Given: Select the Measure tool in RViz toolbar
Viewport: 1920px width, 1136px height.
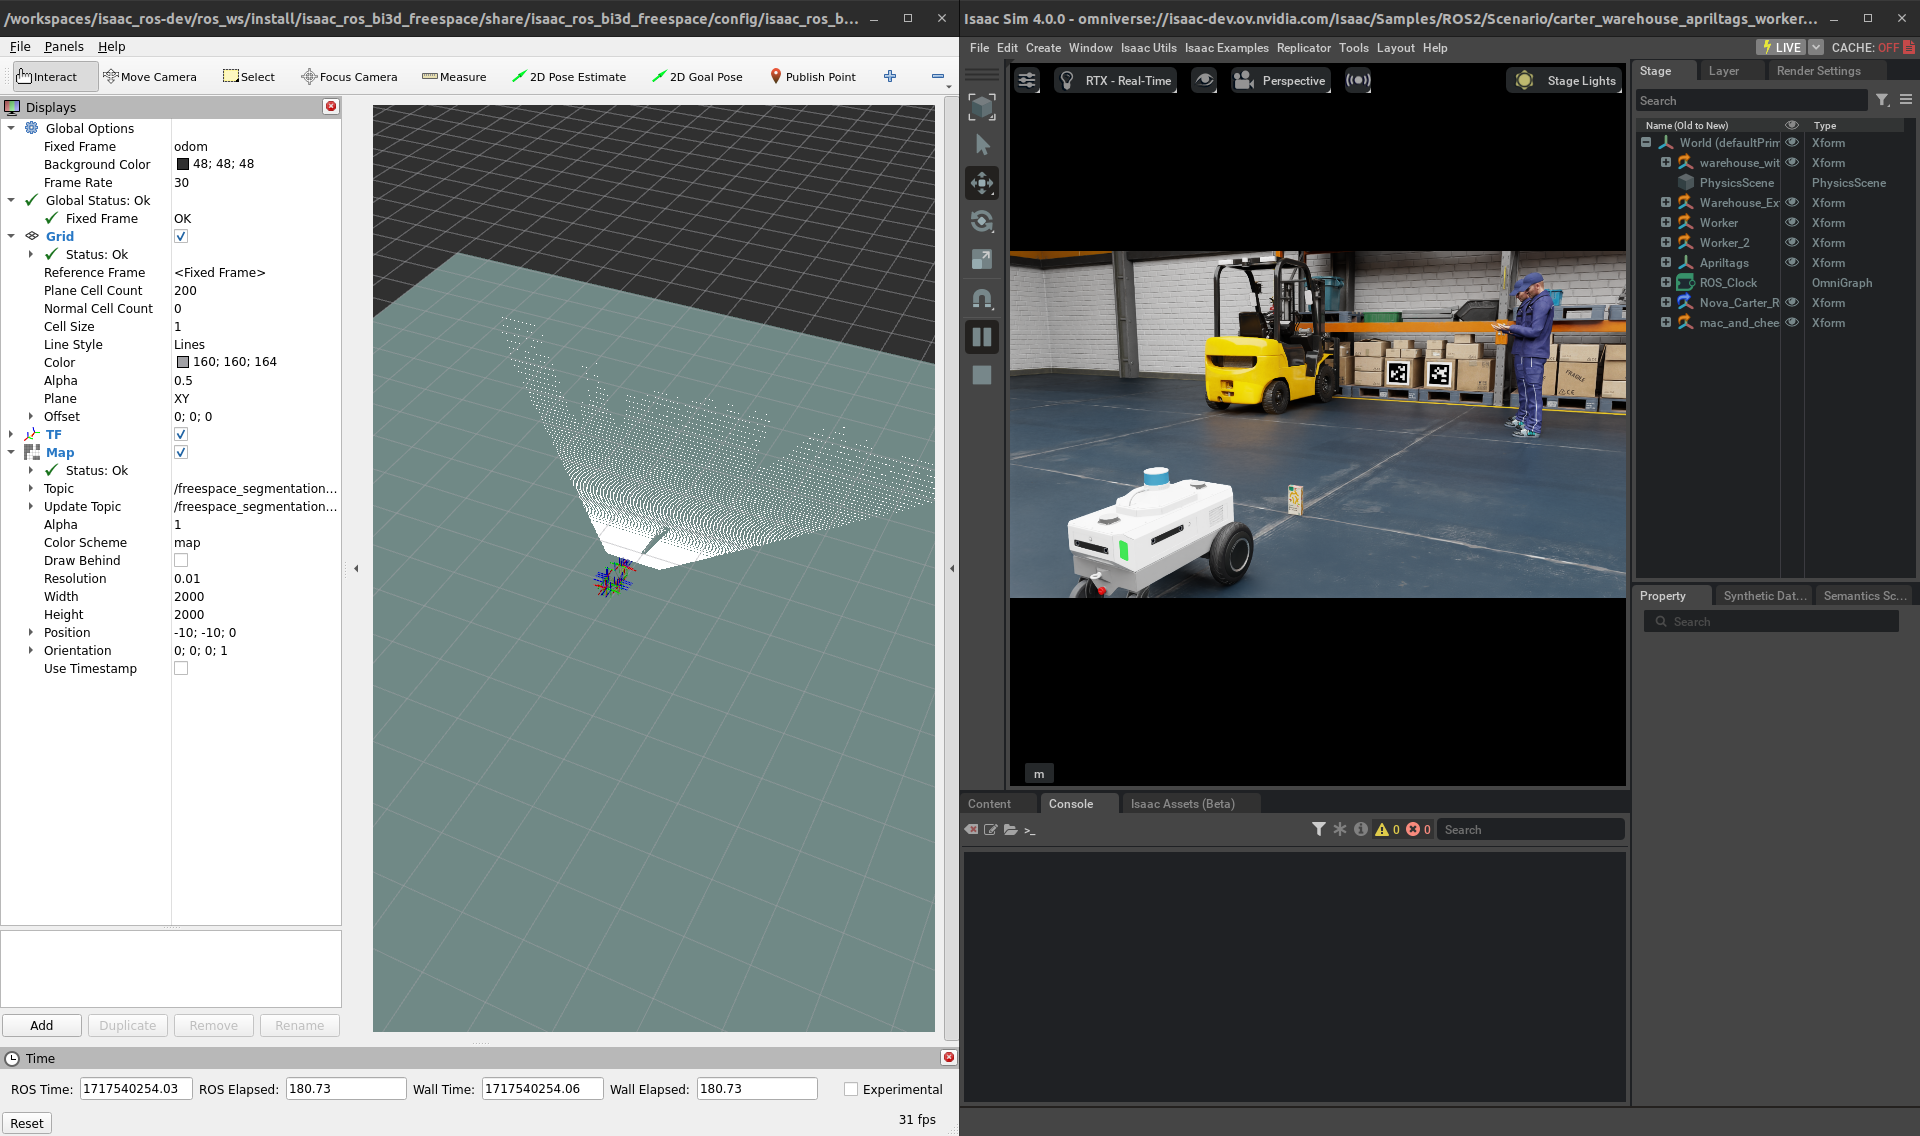Looking at the screenshot, I should pos(454,77).
